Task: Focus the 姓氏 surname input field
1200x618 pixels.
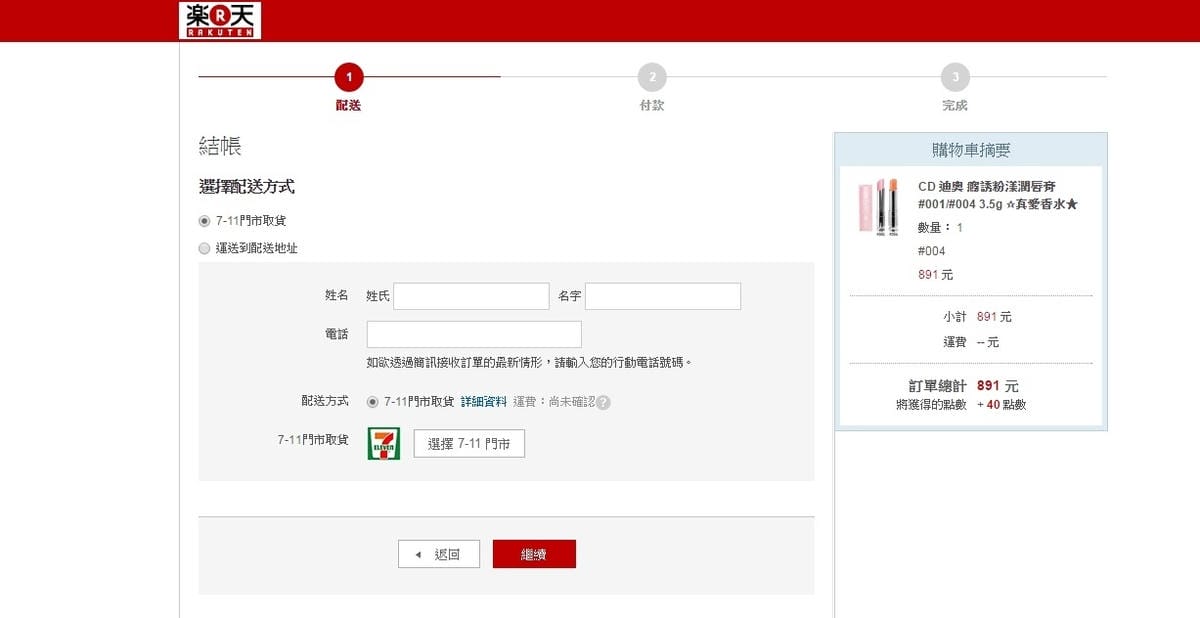Action: coord(471,296)
